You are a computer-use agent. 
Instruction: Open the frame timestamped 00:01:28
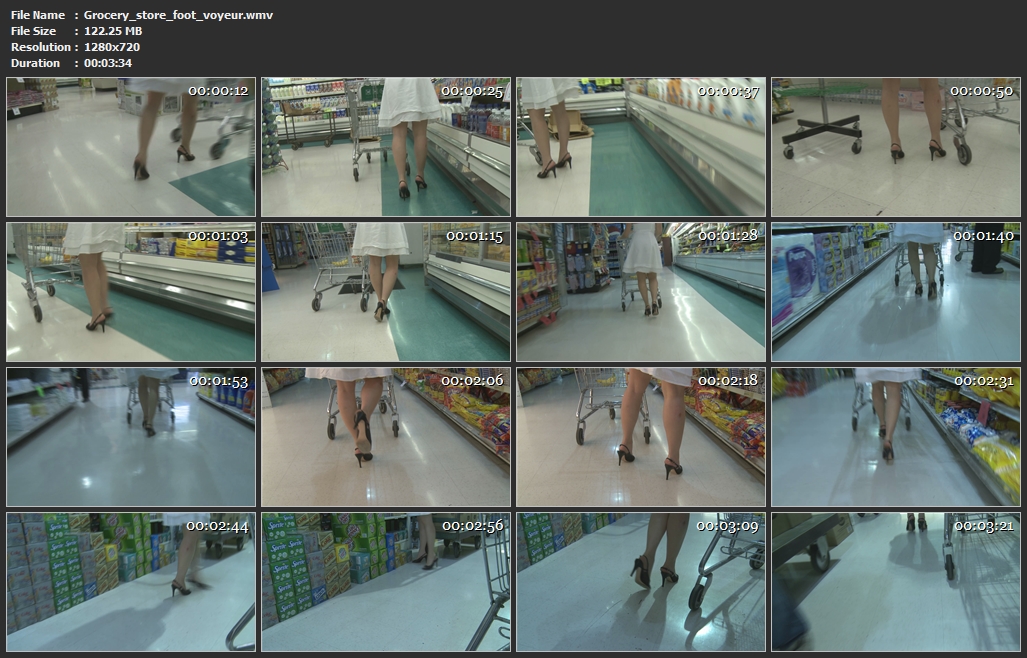coord(641,292)
